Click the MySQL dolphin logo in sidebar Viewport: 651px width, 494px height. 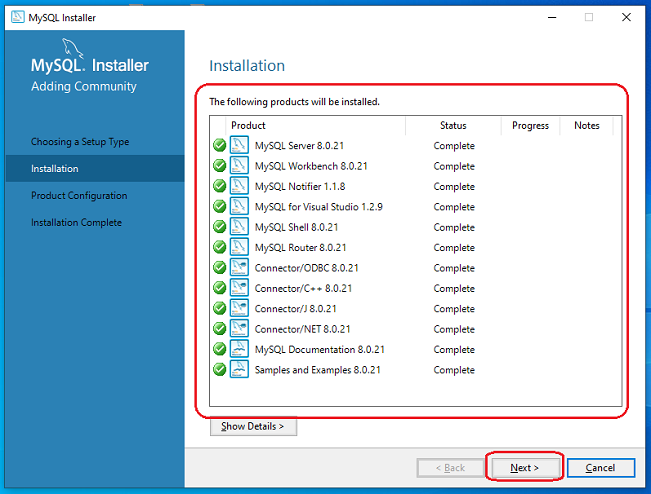[x=73, y=48]
